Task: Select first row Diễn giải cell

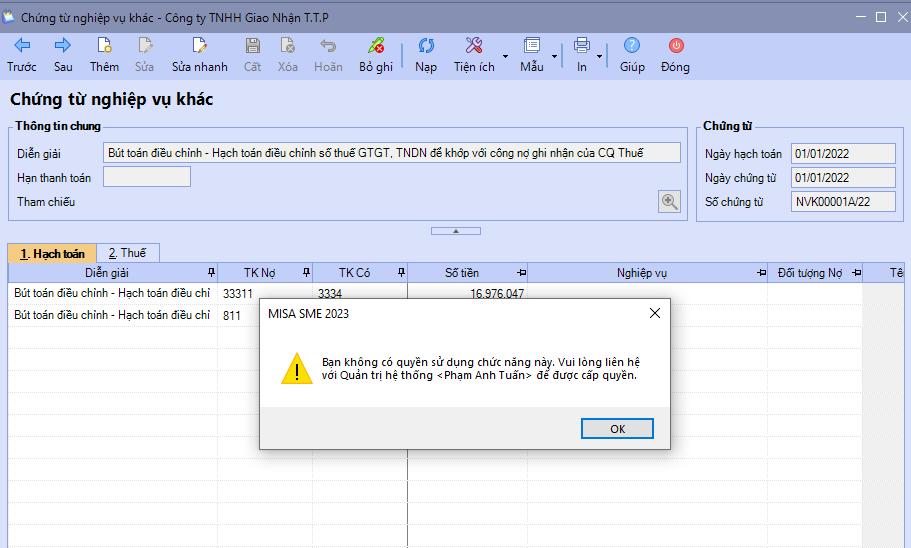Action: [x=113, y=293]
